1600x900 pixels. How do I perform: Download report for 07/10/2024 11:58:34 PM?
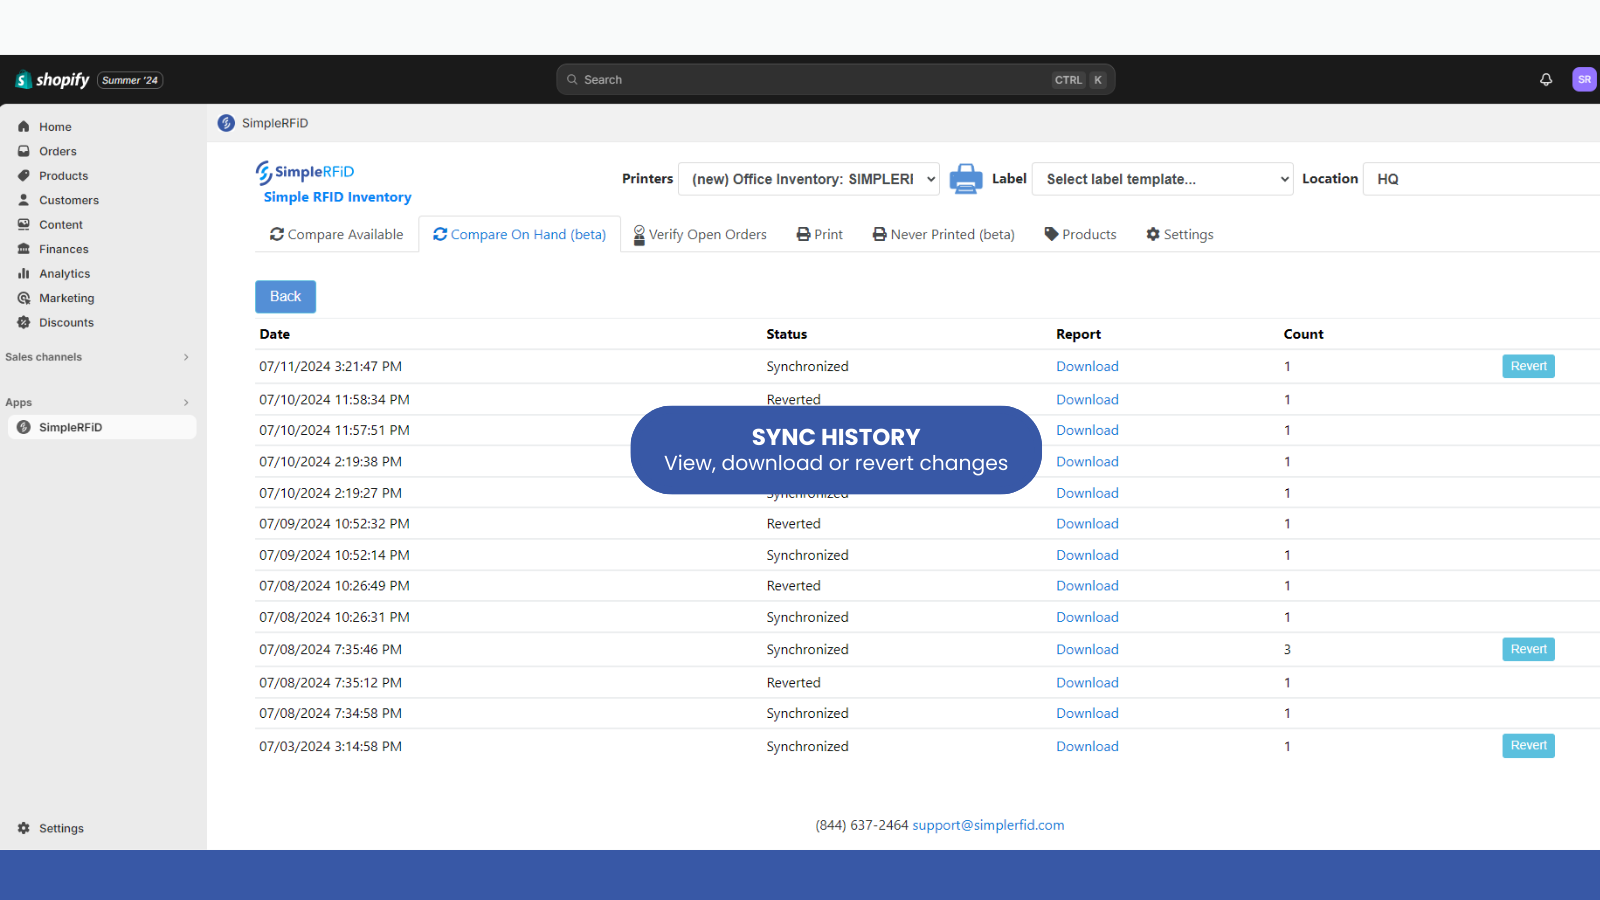pyautogui.click(x=1088, y=399)
